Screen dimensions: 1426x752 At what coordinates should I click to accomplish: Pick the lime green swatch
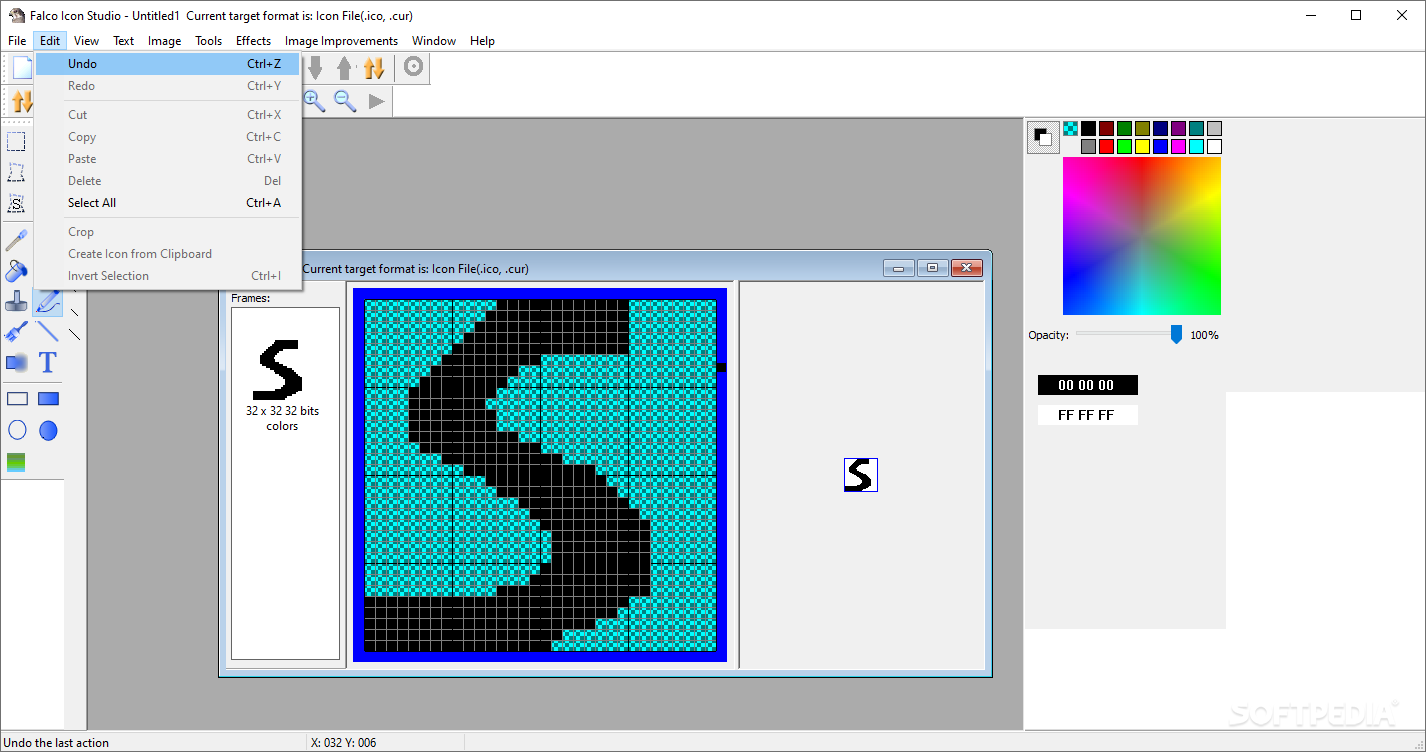[1124, 146]
